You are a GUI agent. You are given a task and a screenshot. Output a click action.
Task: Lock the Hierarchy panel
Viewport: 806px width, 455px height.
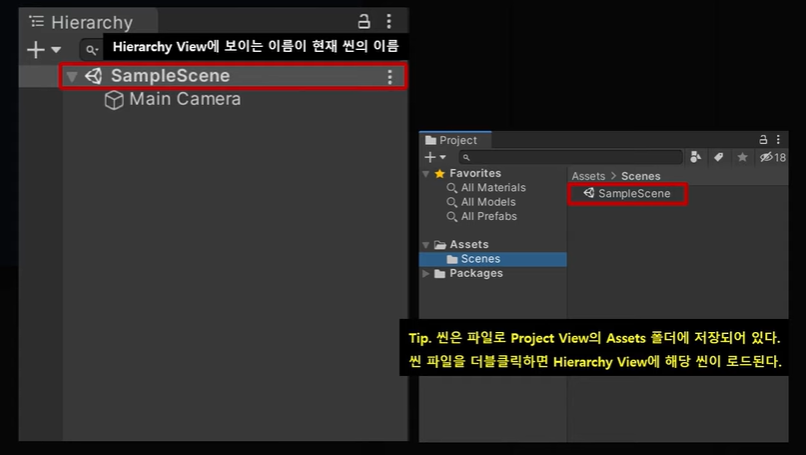point(364,22)
